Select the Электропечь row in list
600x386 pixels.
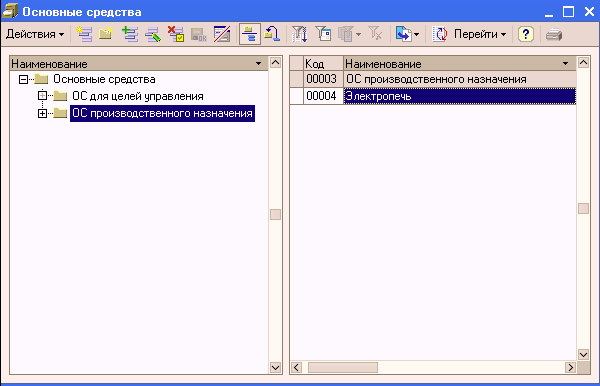(433, 96)
